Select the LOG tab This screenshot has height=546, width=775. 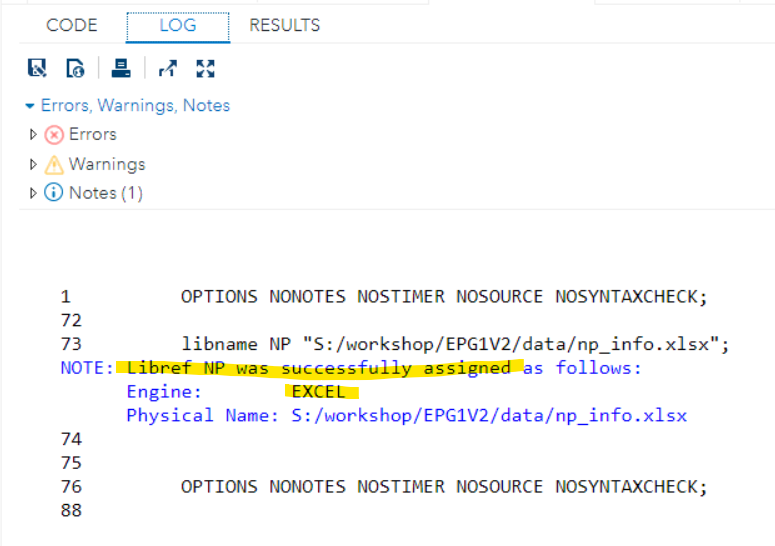click(x=178, y=25)
